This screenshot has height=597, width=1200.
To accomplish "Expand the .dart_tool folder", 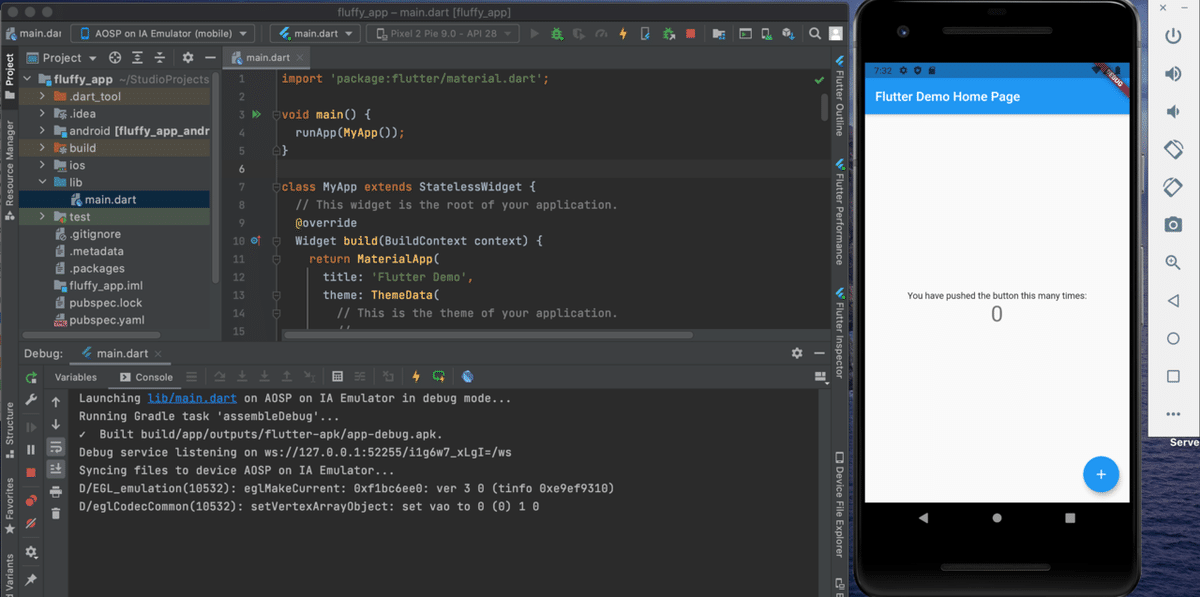I will (x=42, y=96).
